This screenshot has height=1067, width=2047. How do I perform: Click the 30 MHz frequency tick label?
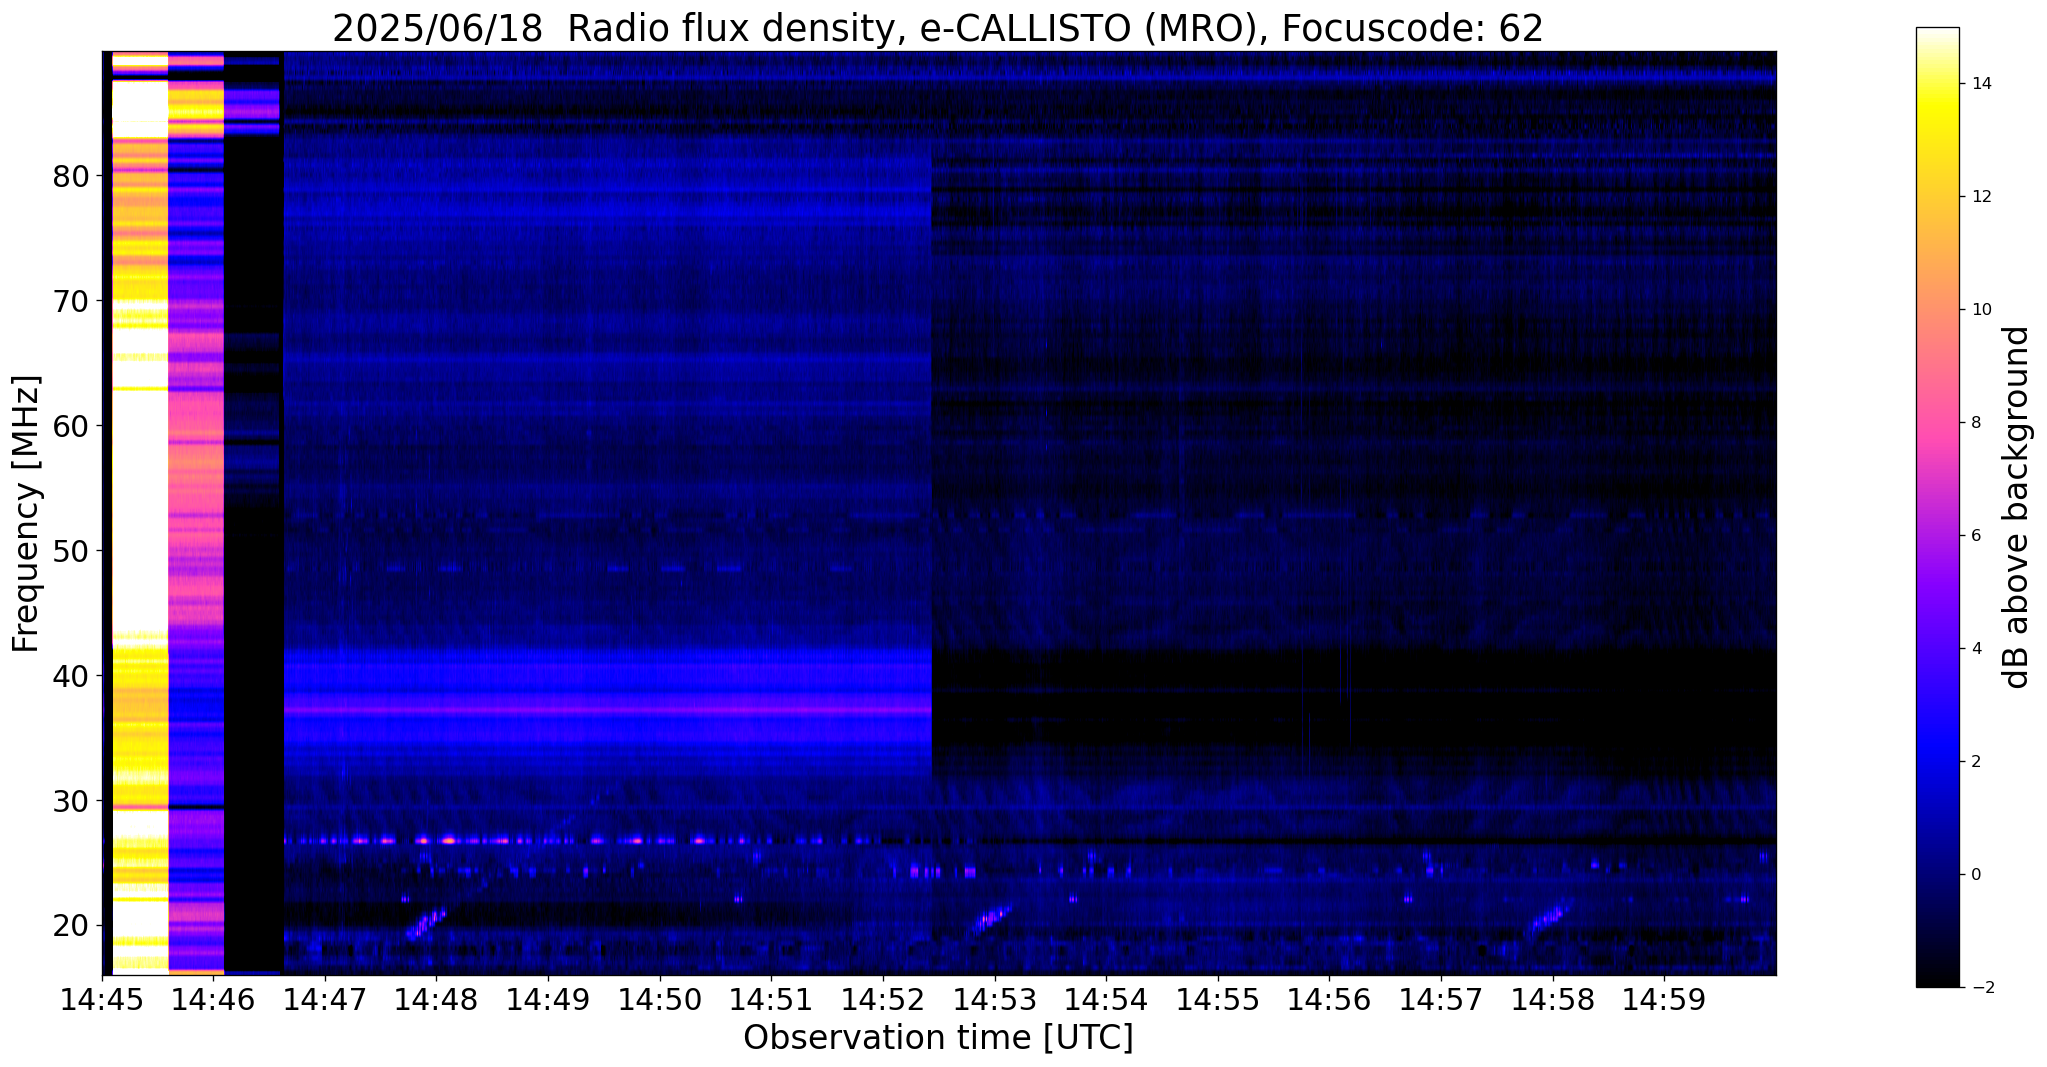point(71,802)
